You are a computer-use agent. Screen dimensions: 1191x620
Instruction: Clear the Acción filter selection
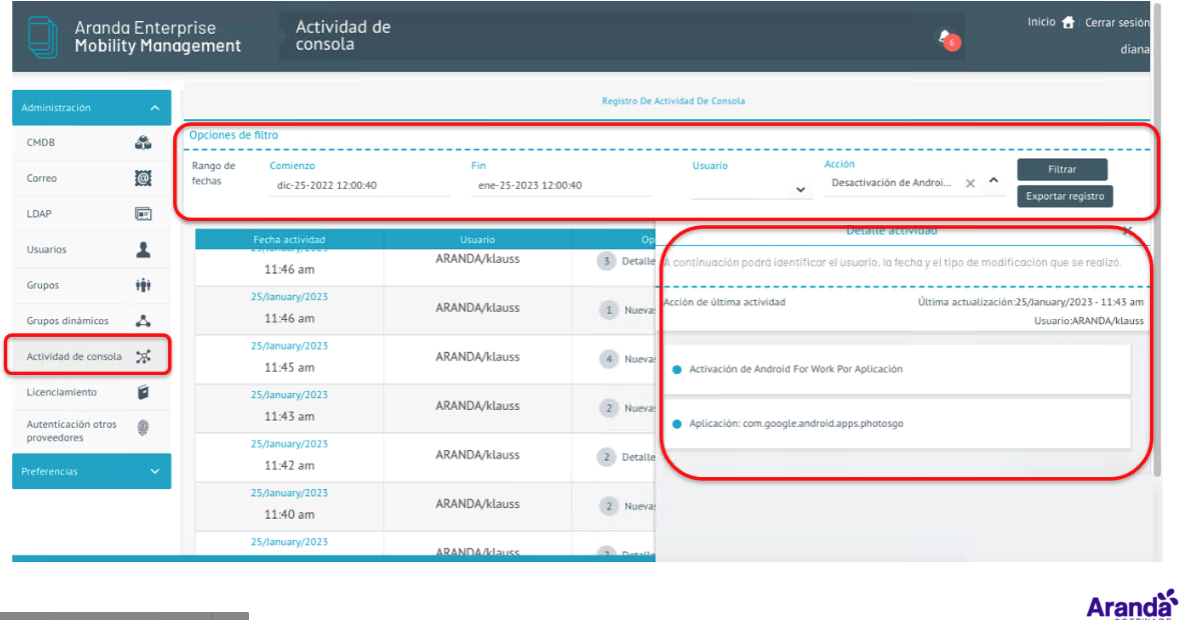[970, 183]
